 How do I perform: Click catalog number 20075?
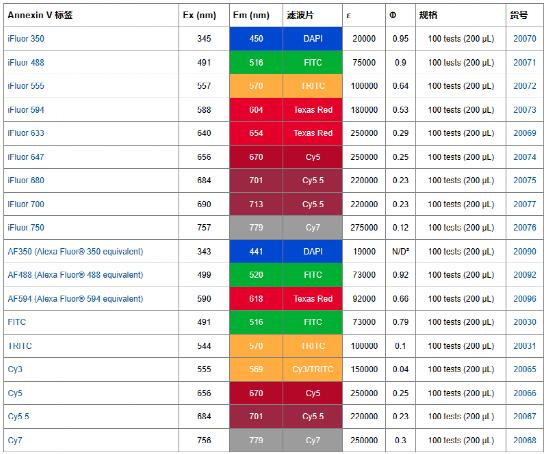tap(525, 180)
